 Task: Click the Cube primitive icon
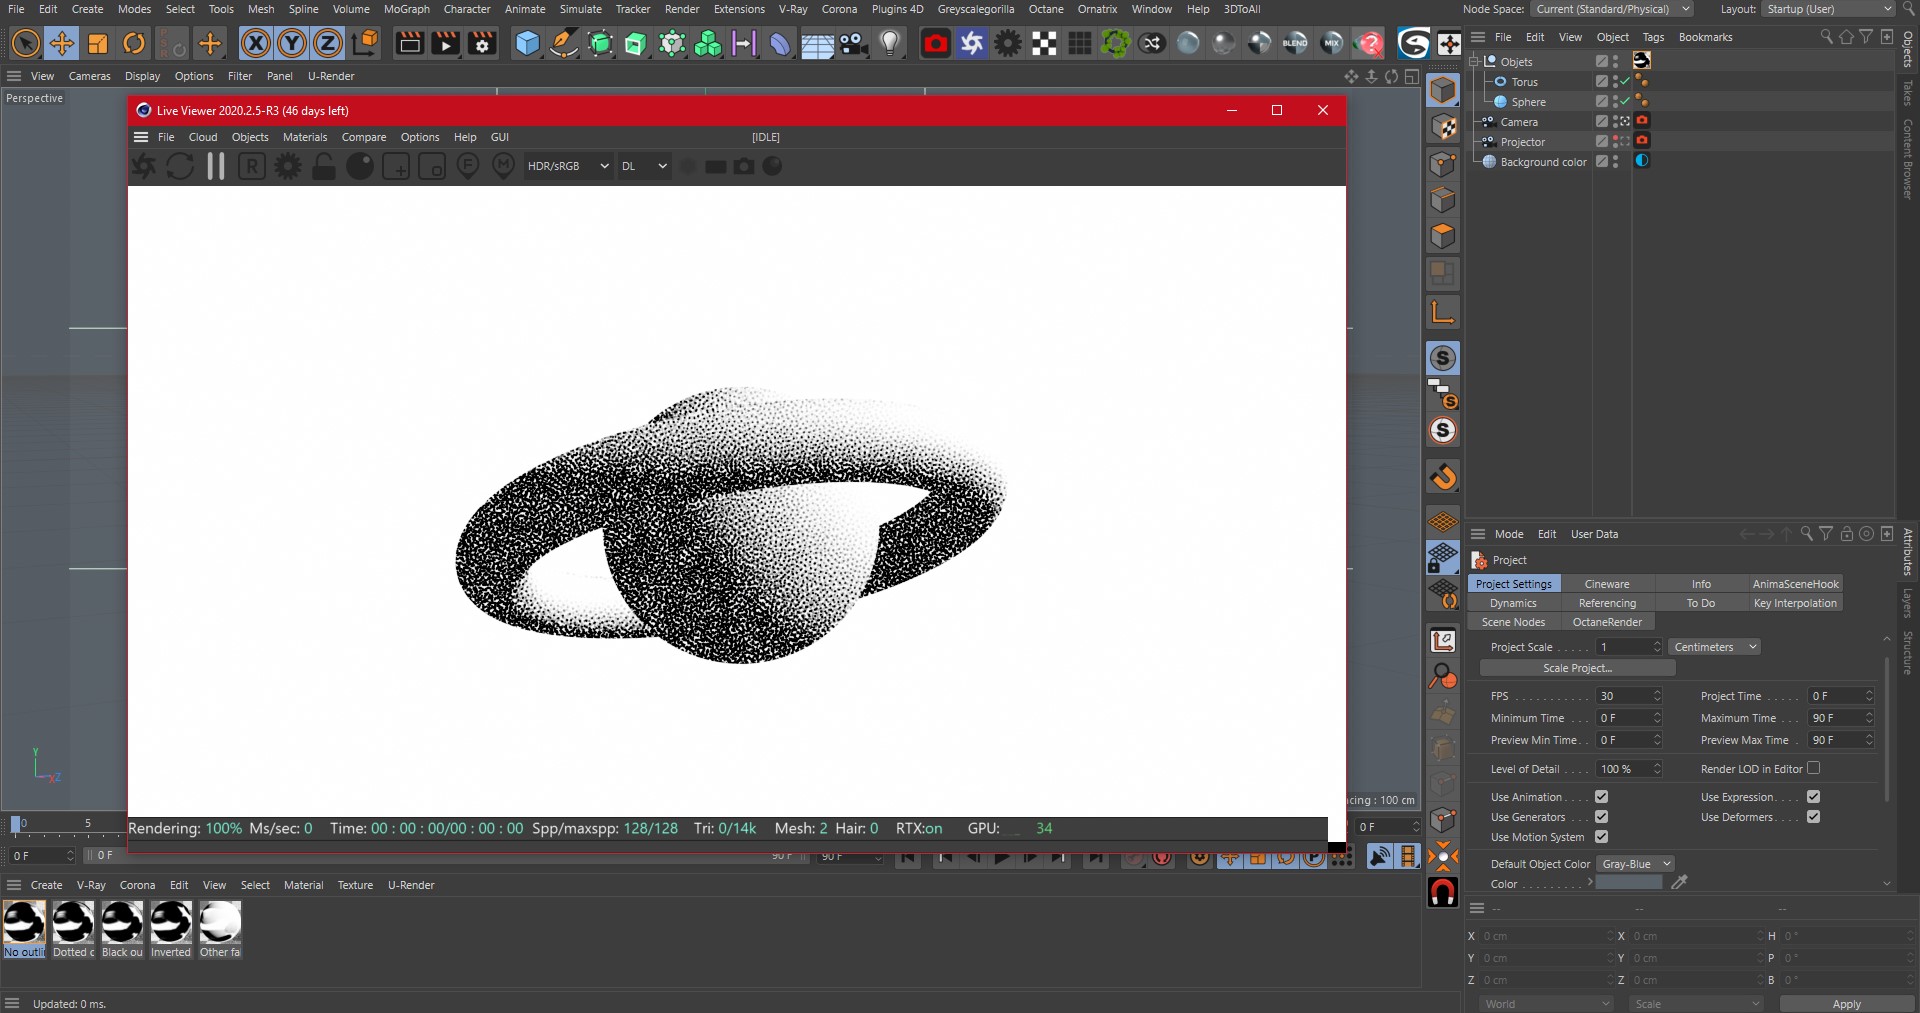[x=527, y=43]
